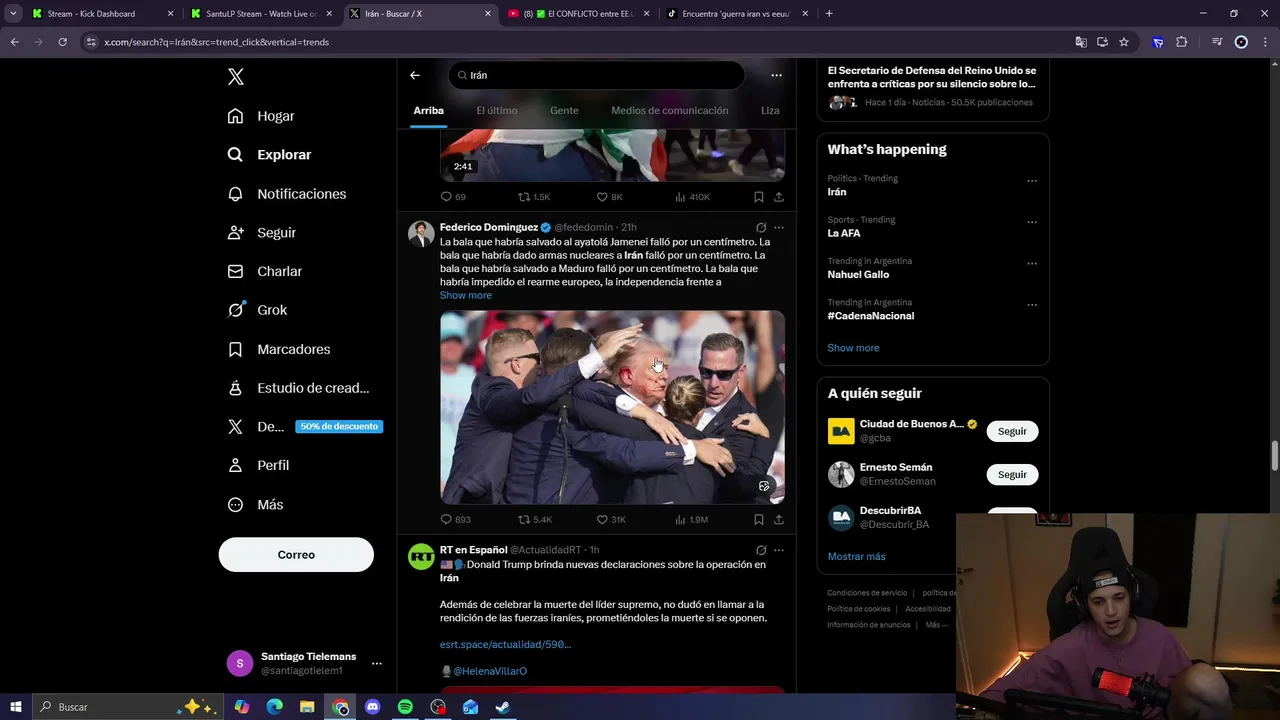1280x720 pixels.
Task: Open more options for #CadenaNacional trend
Action: point(1032,305)
